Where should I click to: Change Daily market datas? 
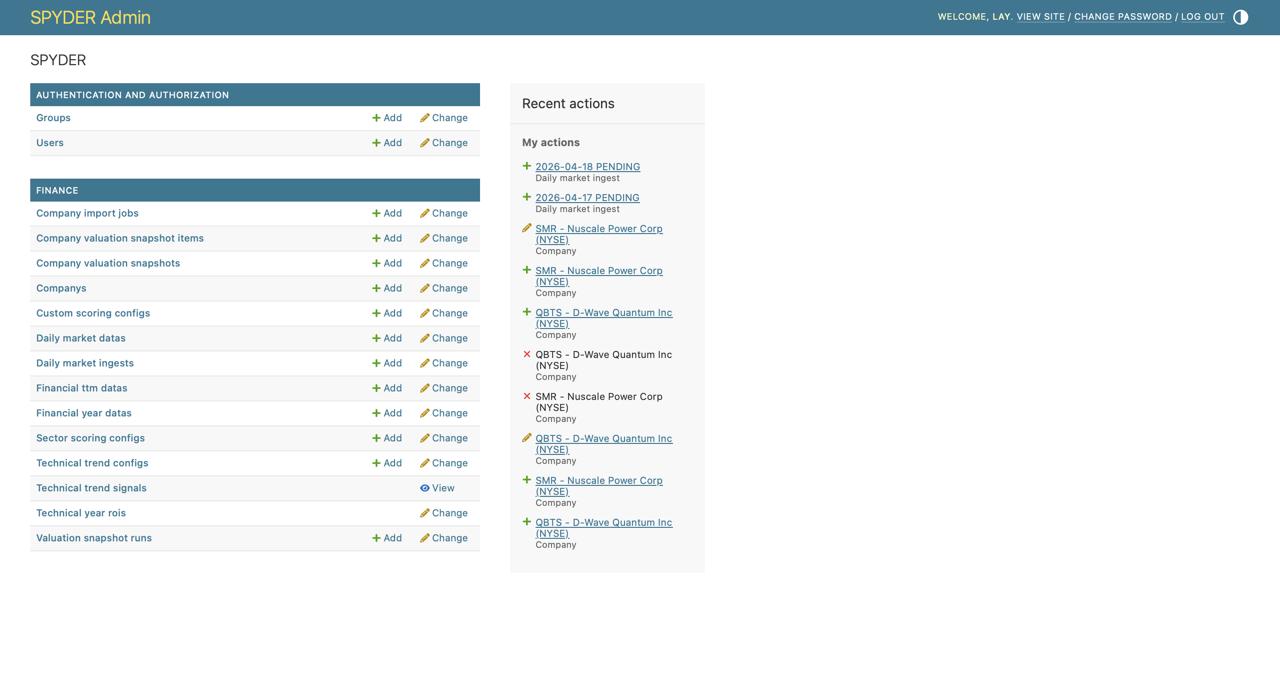(x=444, y=338)
